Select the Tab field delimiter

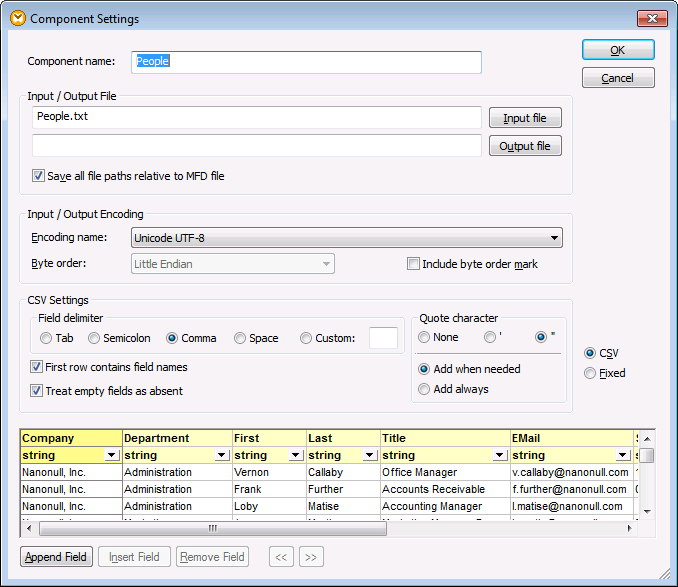click(x=46, y=338)
